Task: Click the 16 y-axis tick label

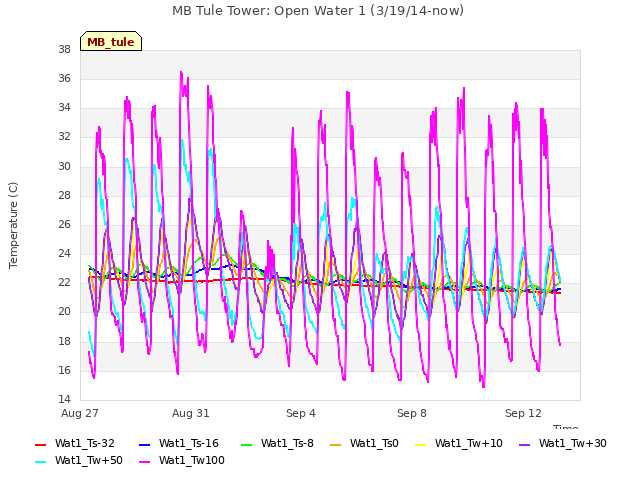Action: click(64, 370)
